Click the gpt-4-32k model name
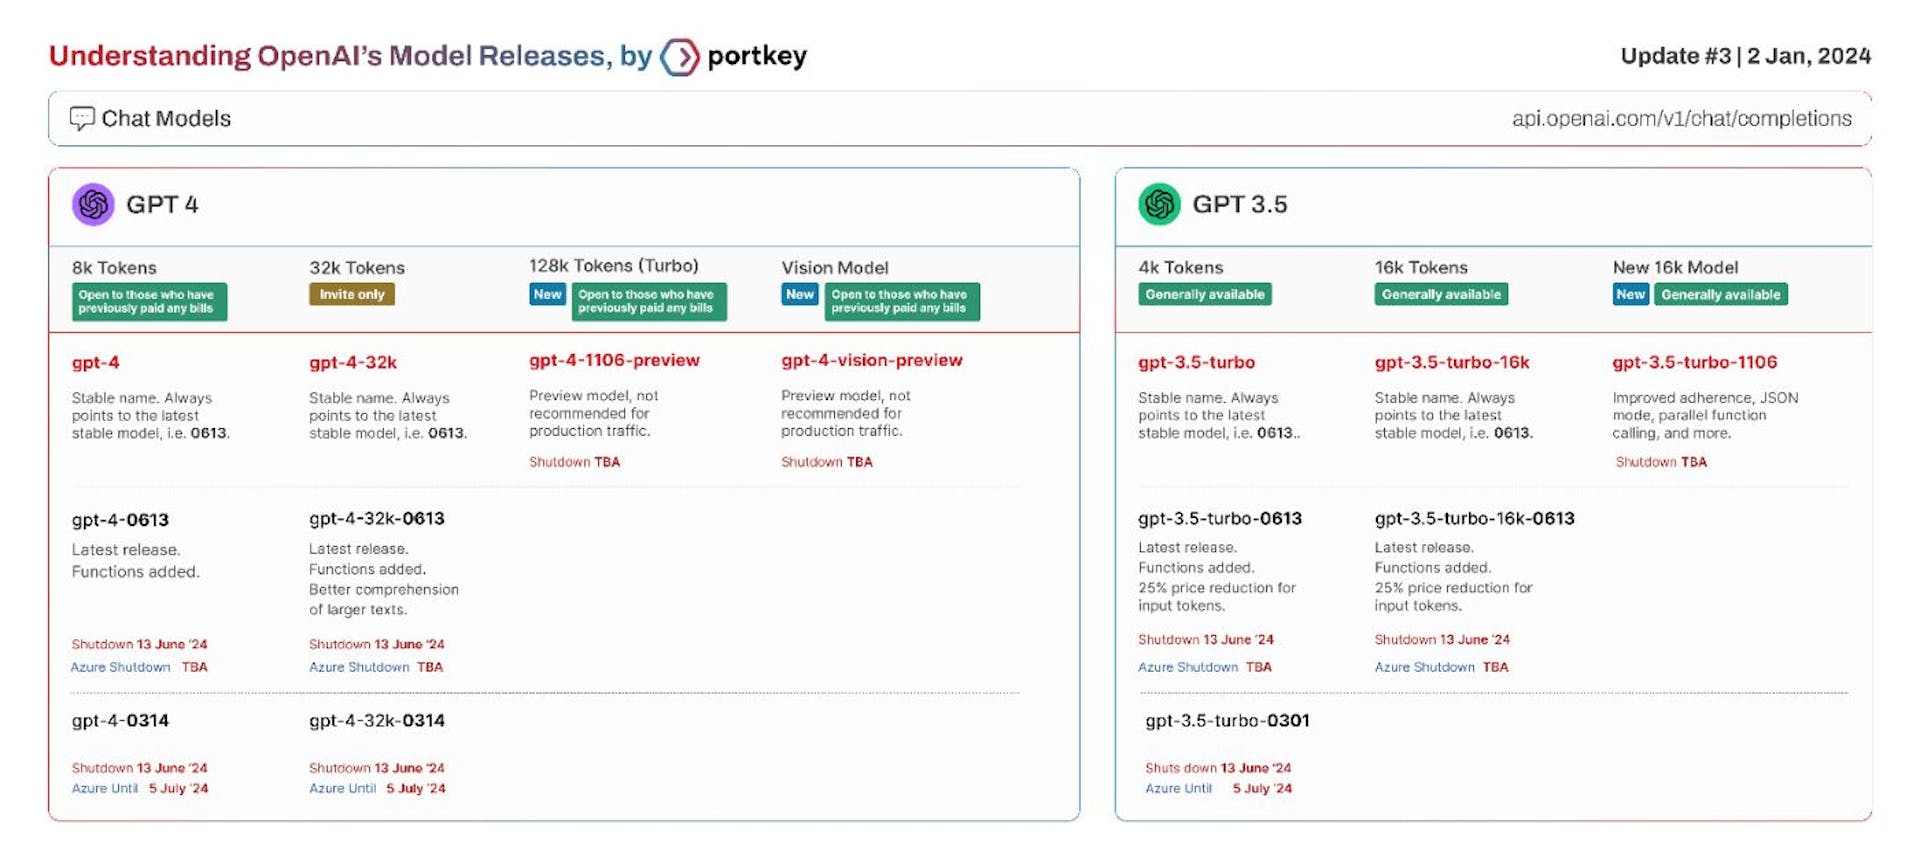1920x857 pixels. coord(353,362)
